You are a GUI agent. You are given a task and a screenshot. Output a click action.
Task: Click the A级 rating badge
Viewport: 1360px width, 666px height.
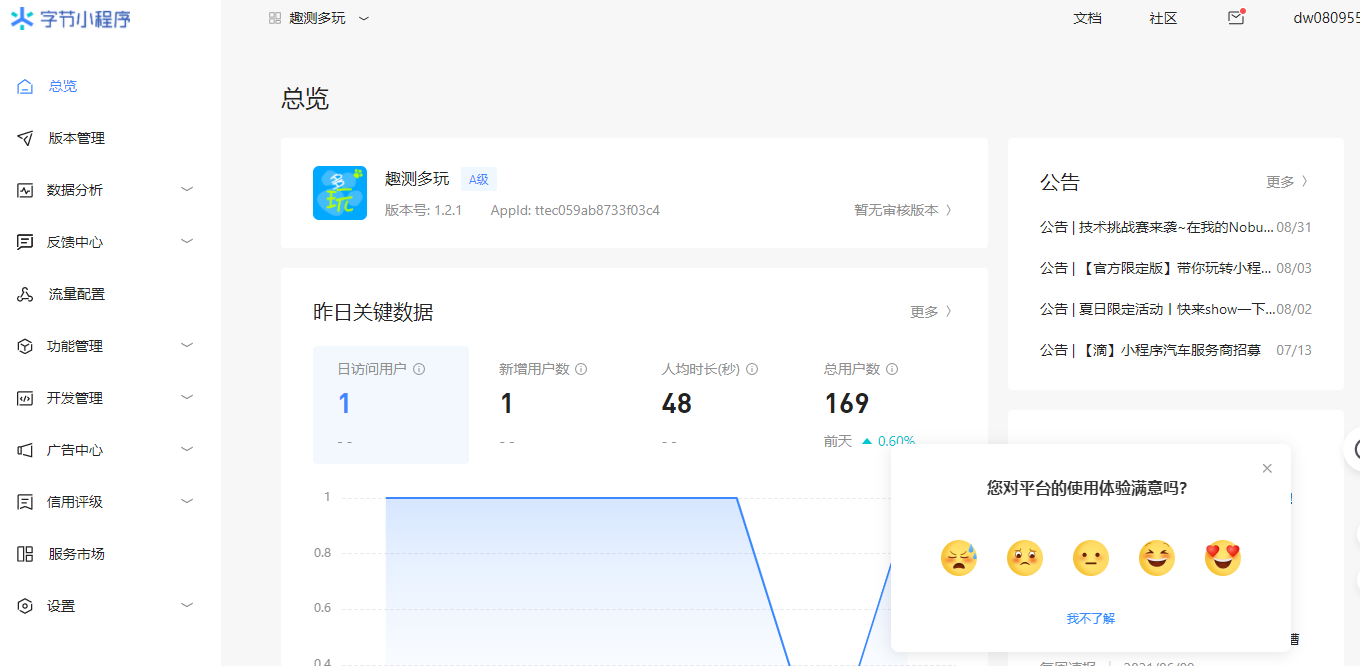[479, 180]
